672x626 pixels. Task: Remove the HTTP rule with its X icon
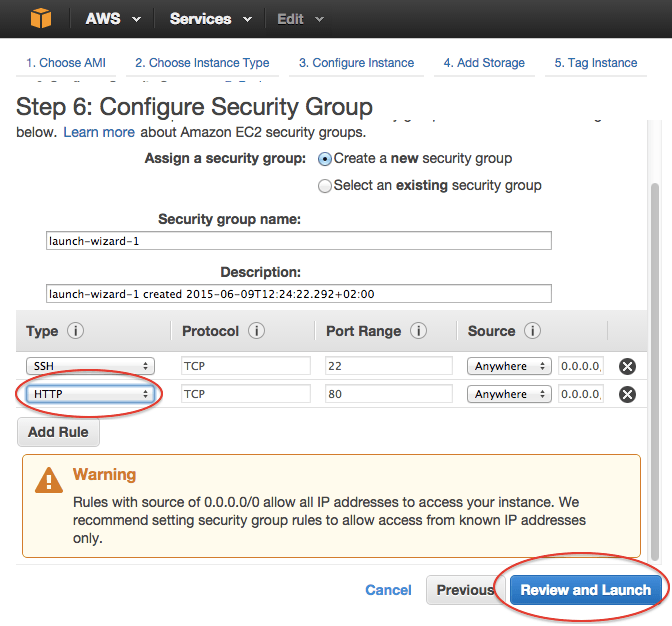click(x=627, y=394)
